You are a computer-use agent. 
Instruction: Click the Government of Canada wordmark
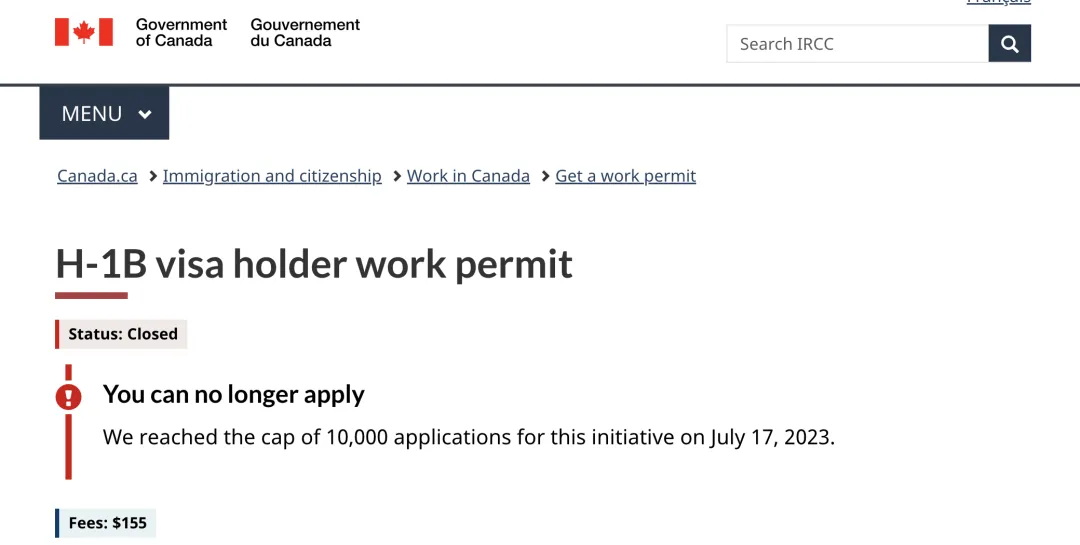coord(181,32)
